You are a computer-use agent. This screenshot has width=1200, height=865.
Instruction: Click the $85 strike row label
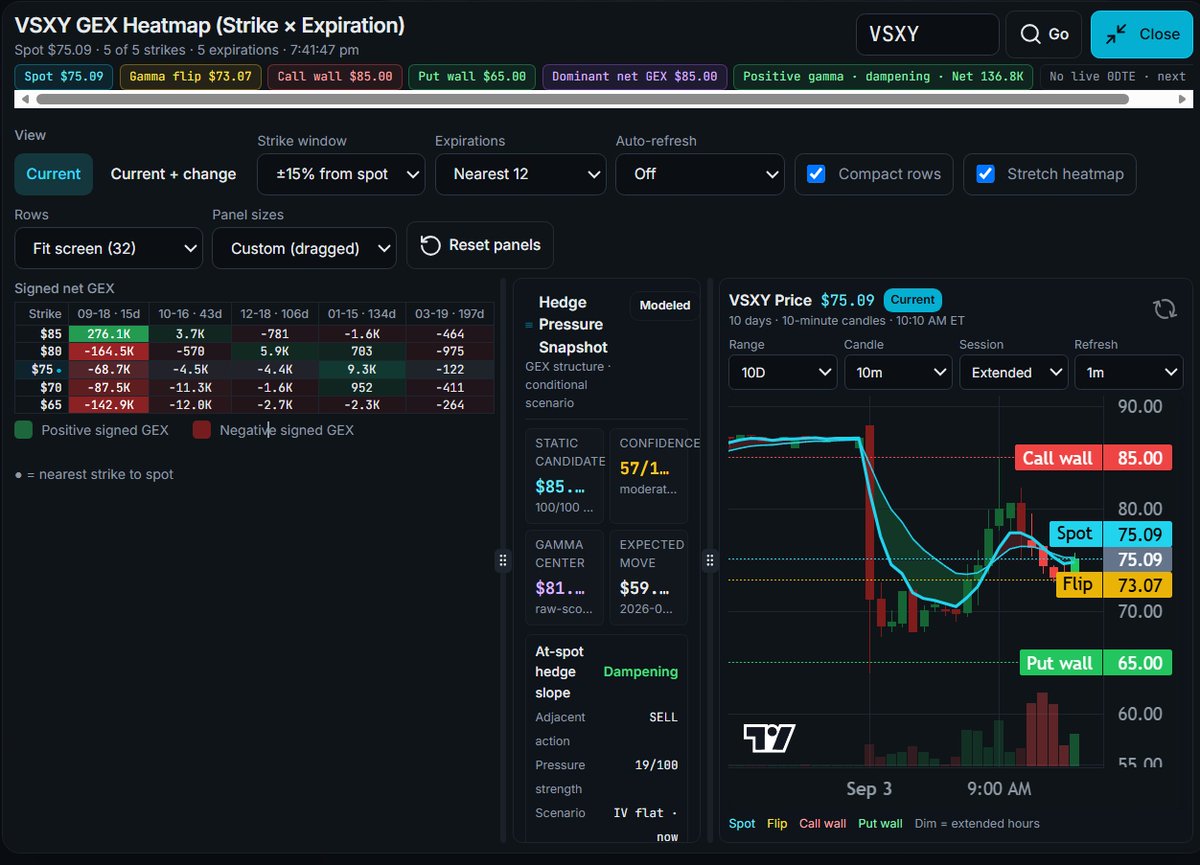(x=43, y=333)
